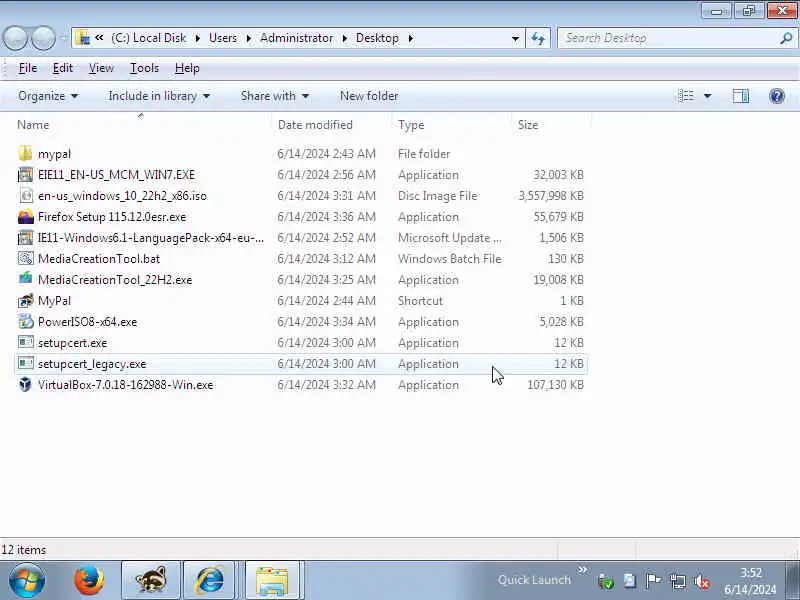Expand the arrow after Desktop in path

411,38
